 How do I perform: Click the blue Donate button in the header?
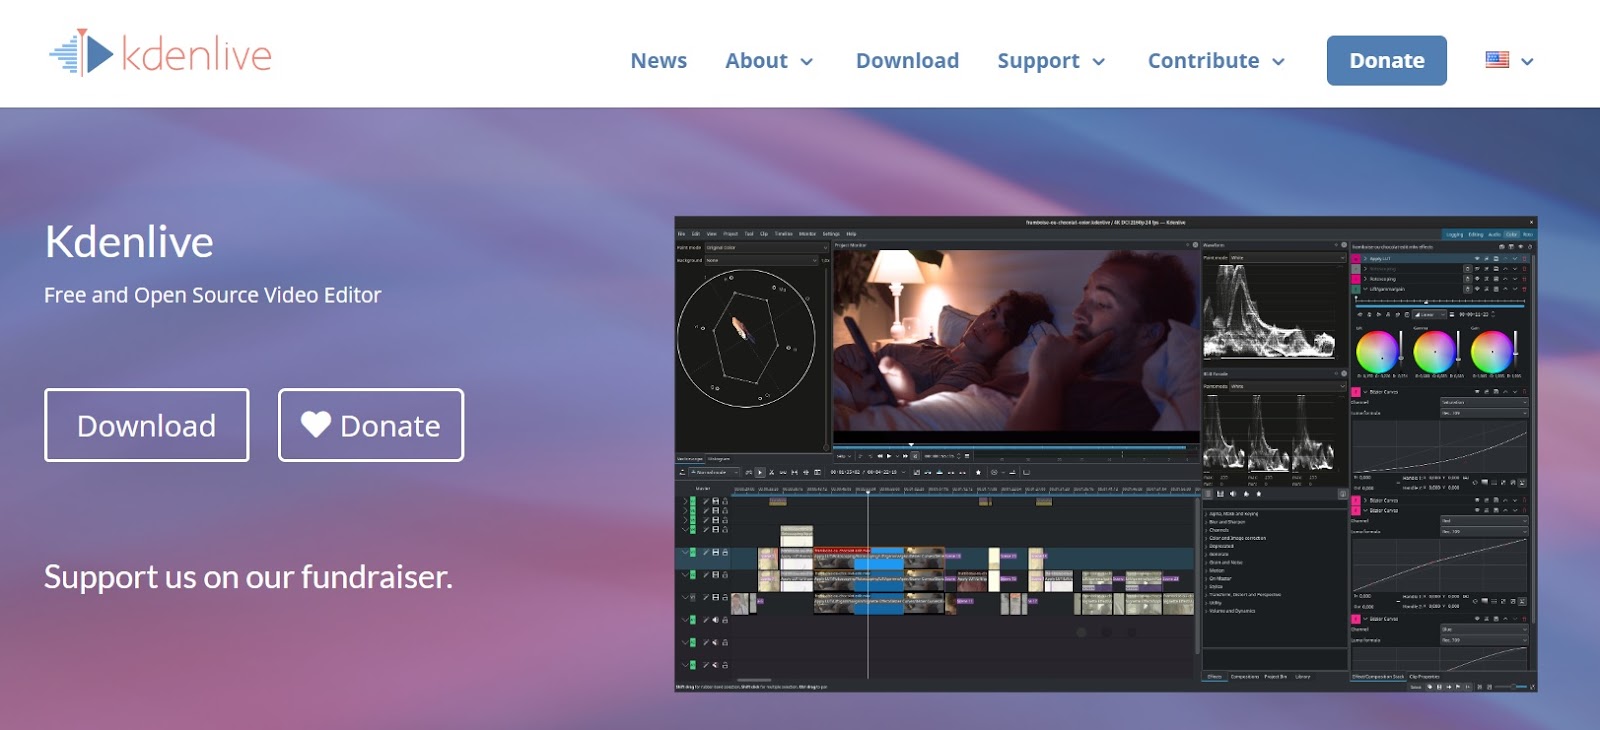click(1386, 61)
